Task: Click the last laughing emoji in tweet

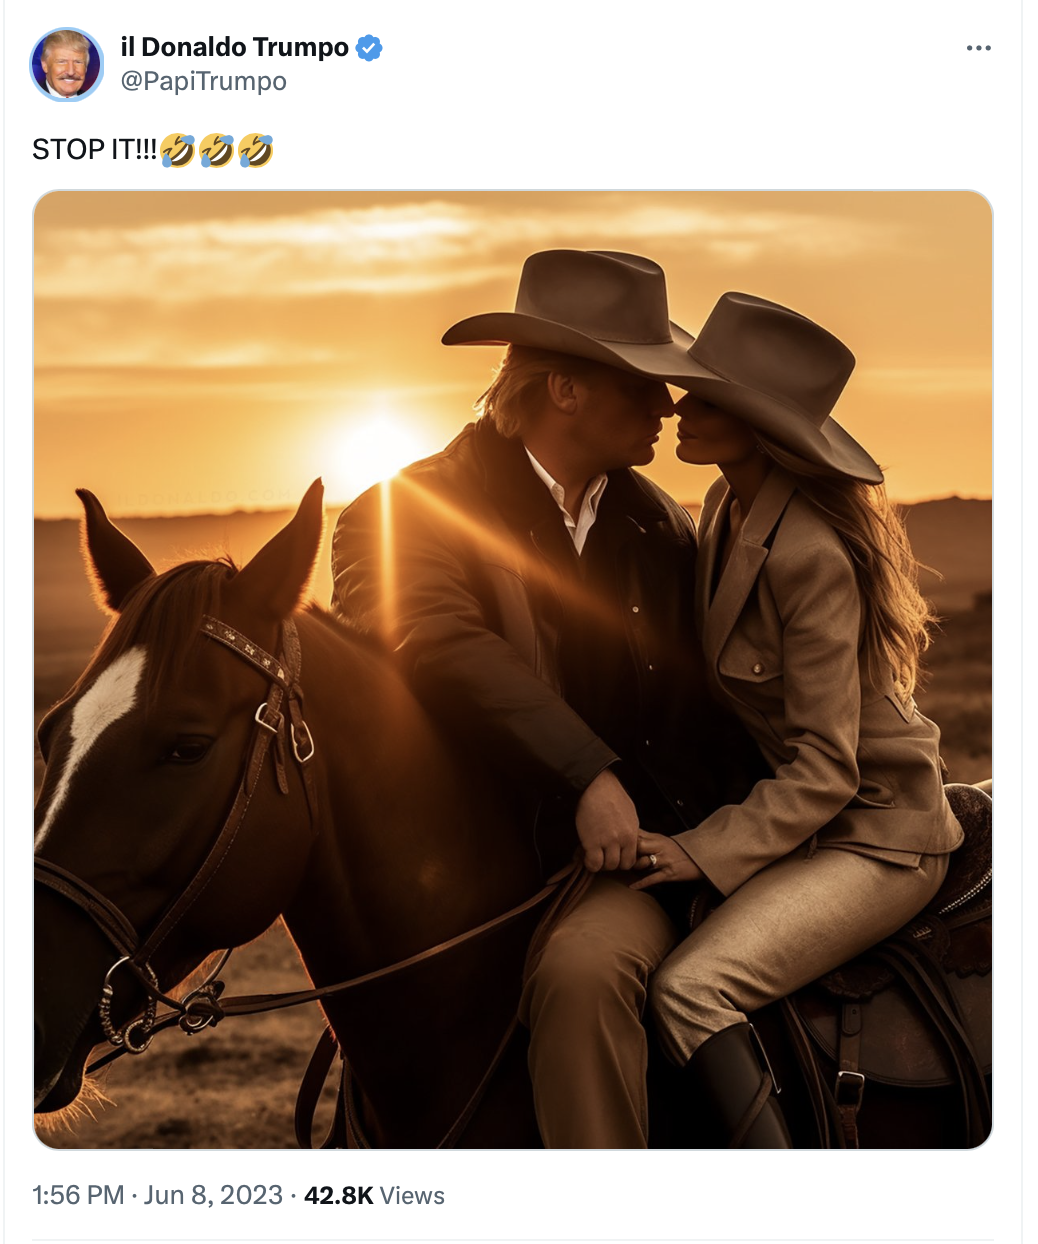Action: 255,150
